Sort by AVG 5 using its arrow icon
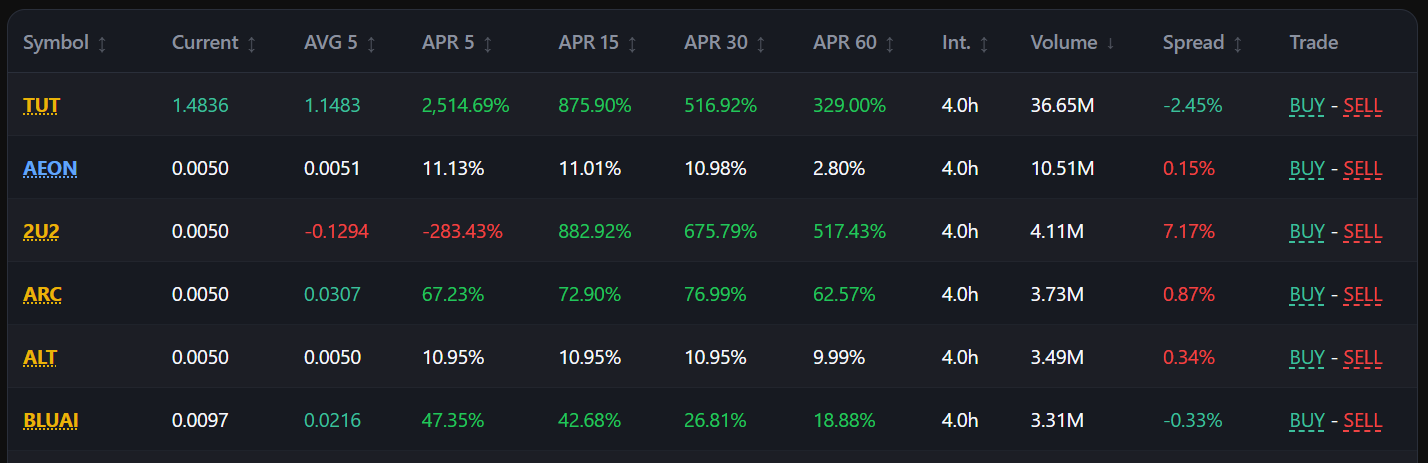The width and height of the screenshot is (1428, 463). click(371, 43)
